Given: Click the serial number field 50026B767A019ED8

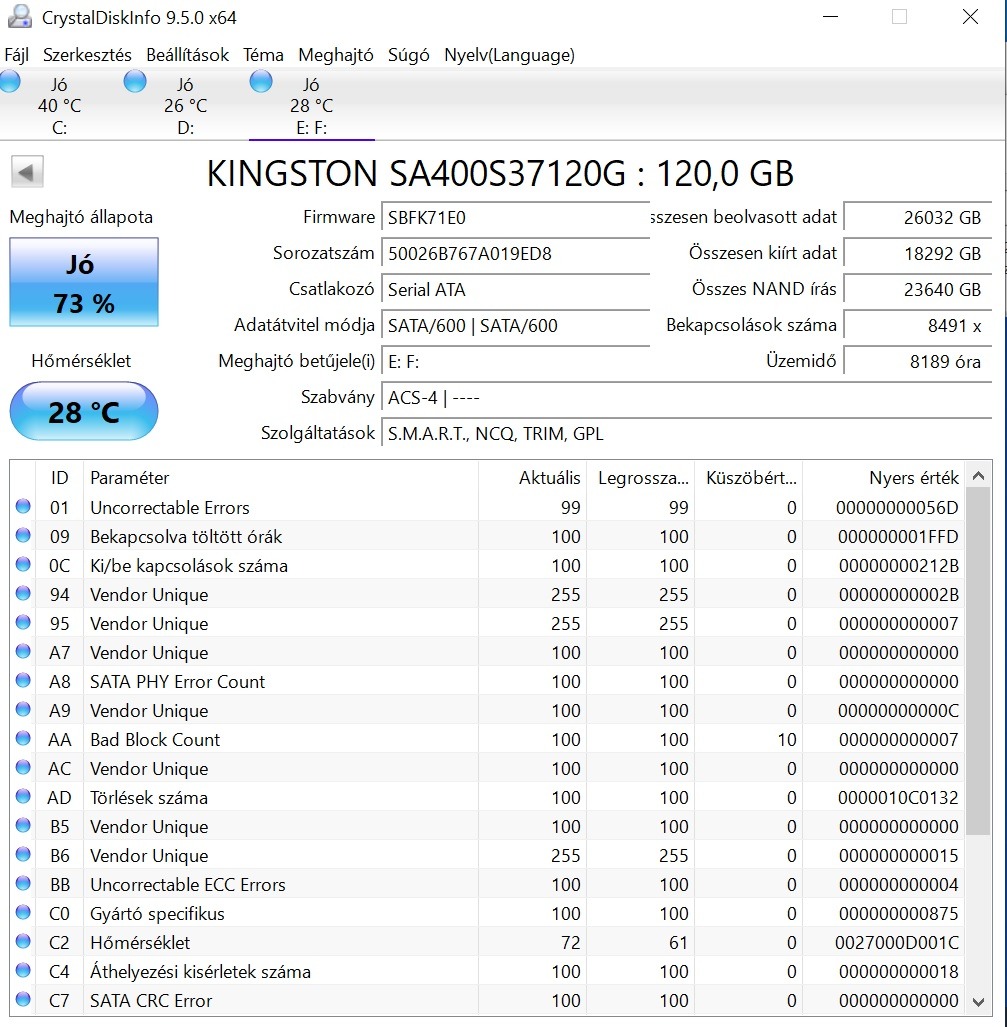Looking at the screenshot, I should [x=516, y=253].
